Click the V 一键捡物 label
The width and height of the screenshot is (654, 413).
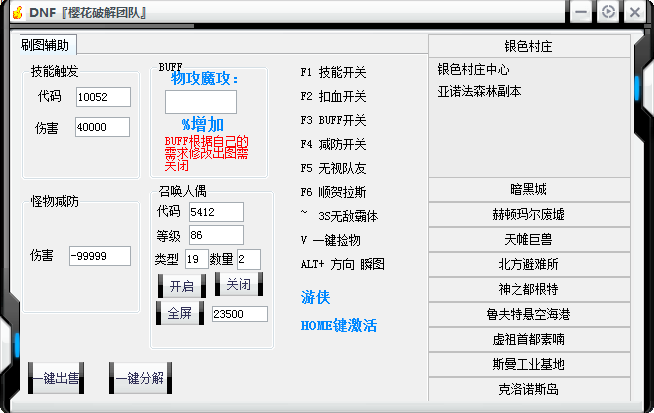click(x=331, y=240)
